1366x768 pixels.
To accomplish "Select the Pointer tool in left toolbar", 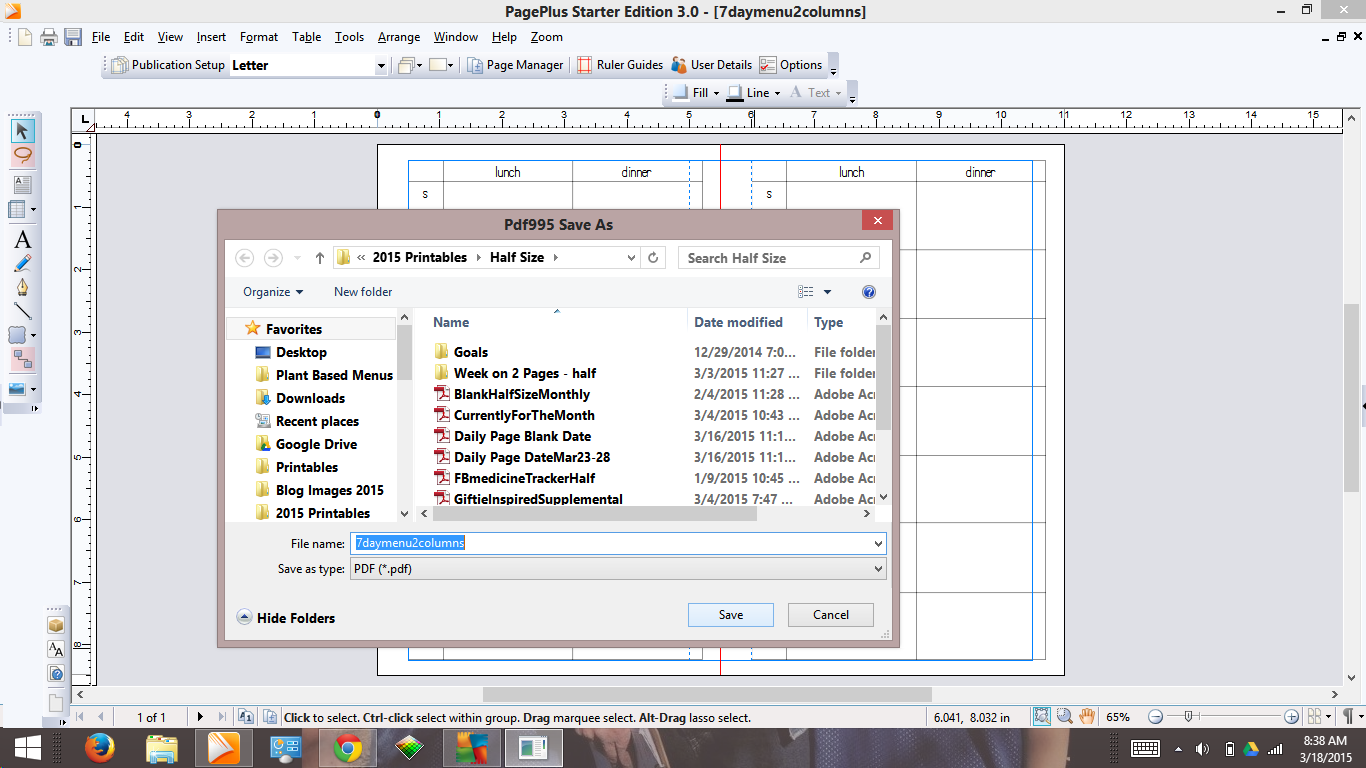I will [x=22, y=130].
